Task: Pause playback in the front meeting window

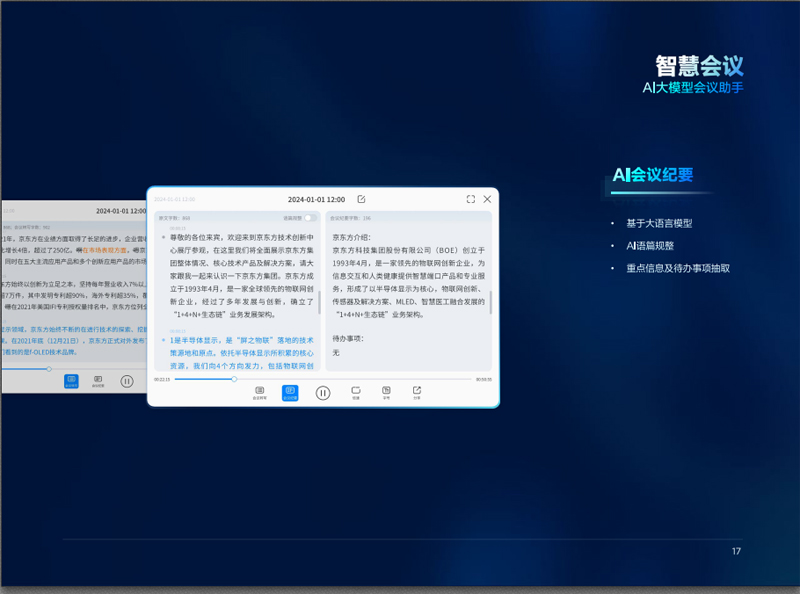Action: coord(323,393)
